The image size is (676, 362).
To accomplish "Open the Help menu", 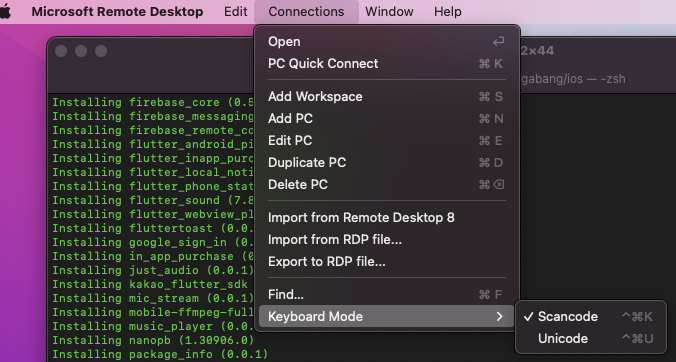I will [448, 12].
